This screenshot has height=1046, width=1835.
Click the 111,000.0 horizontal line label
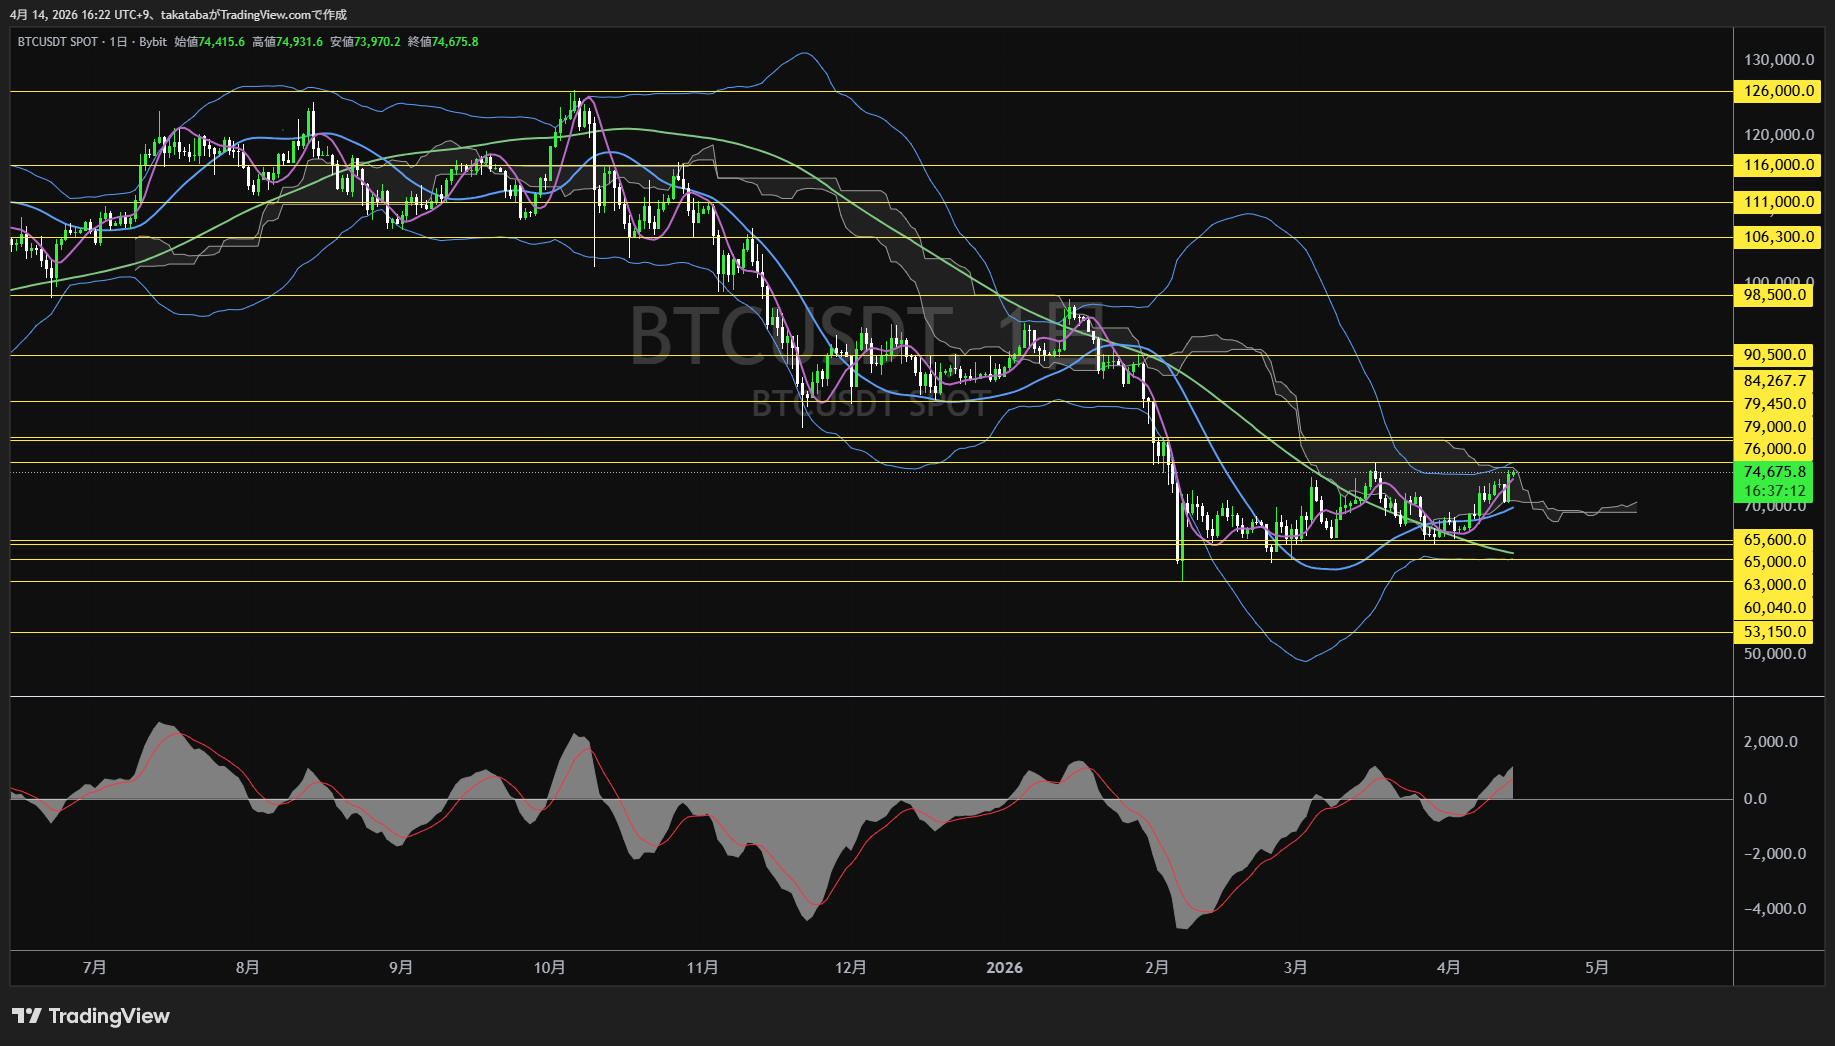click(x=1778, y=202)
